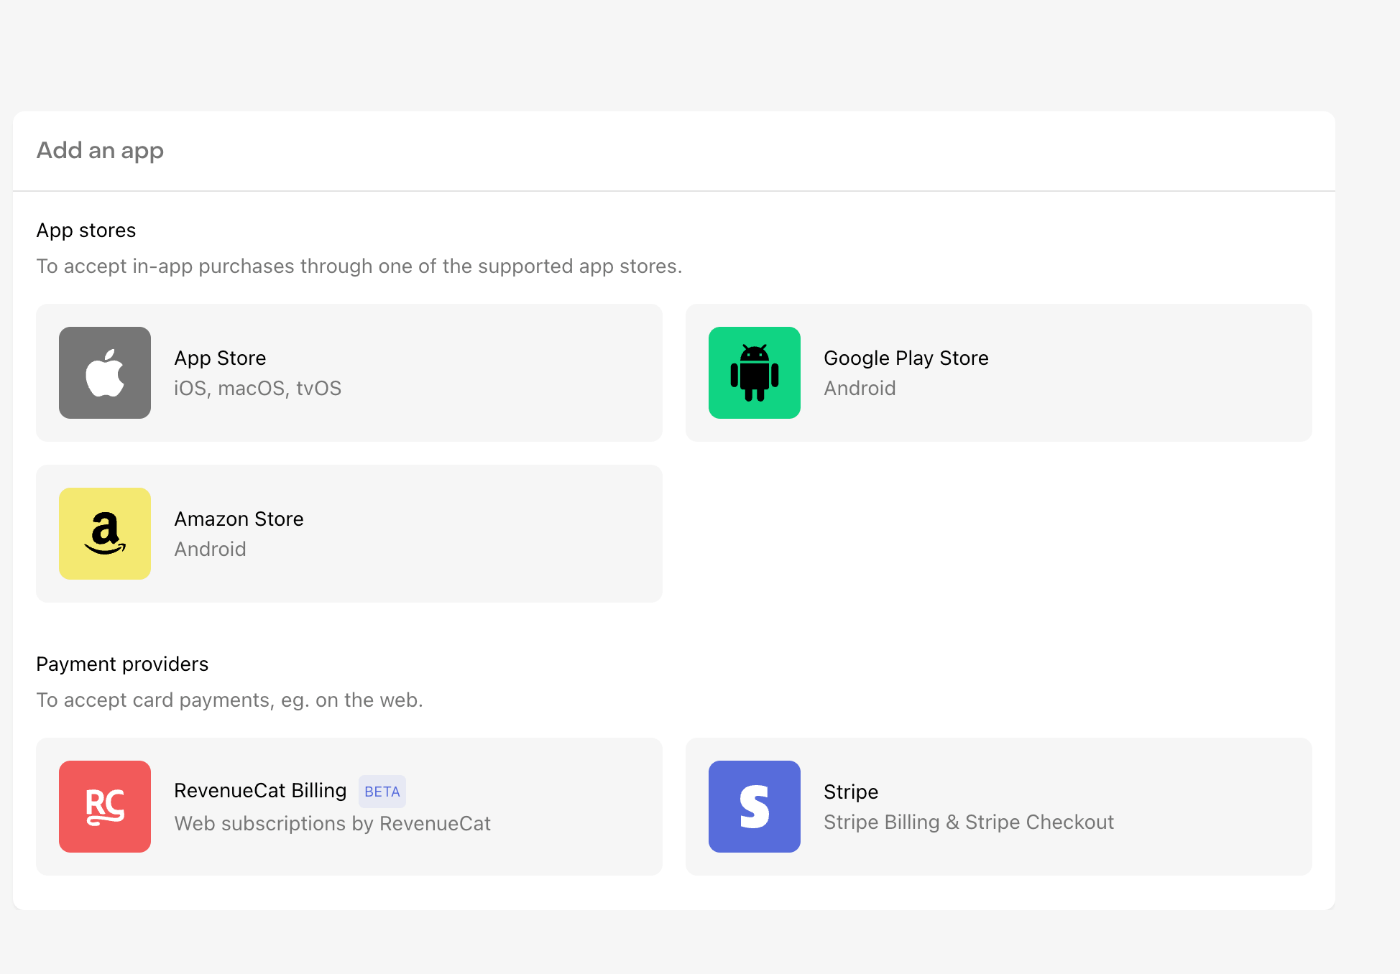Click 'Web subscriptions by RevenueCat' description
1400x974 pixels.
coord(332,823)
